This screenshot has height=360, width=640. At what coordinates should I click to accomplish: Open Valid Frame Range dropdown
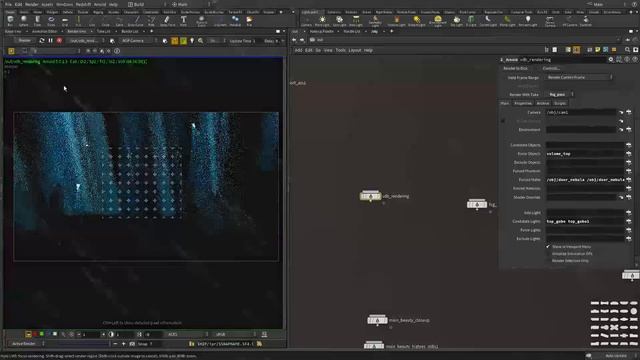pyautogui.click(x=579, y=77)
